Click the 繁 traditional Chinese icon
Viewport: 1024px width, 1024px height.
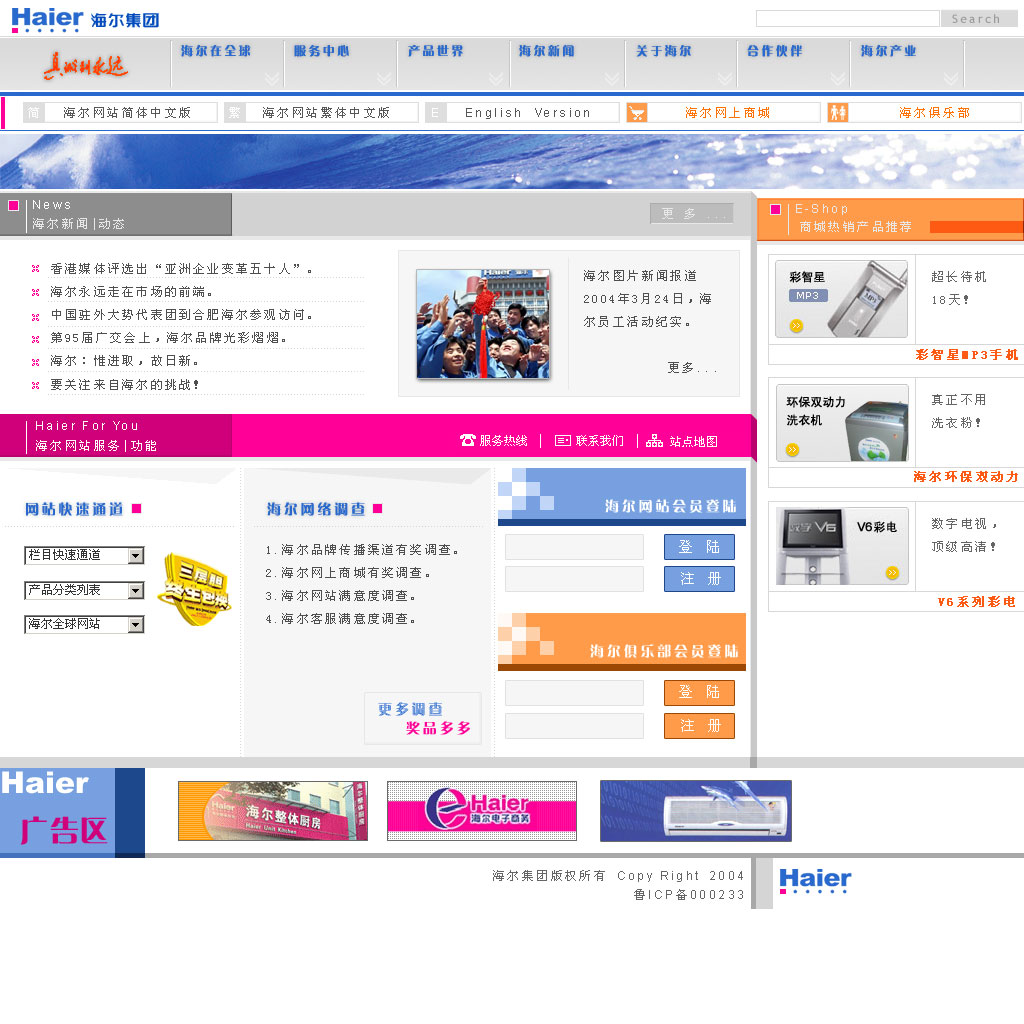pos(234,113)
